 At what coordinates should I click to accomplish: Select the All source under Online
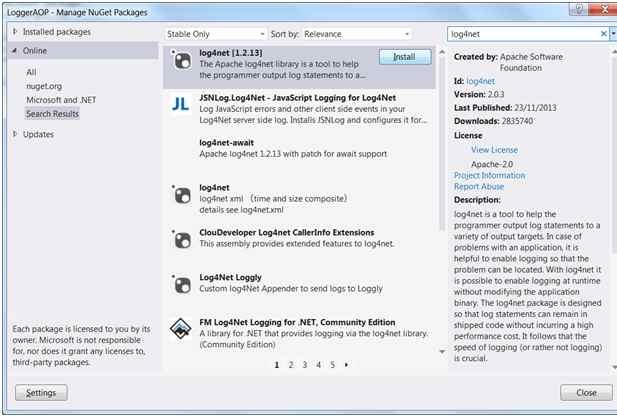31,72
